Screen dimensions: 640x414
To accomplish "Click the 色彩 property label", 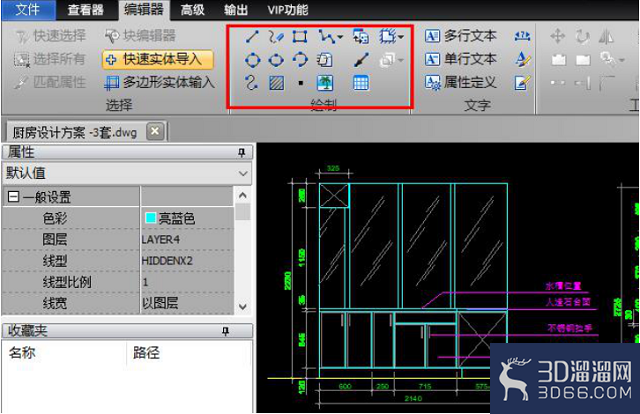I will click(x=55, y=218).
